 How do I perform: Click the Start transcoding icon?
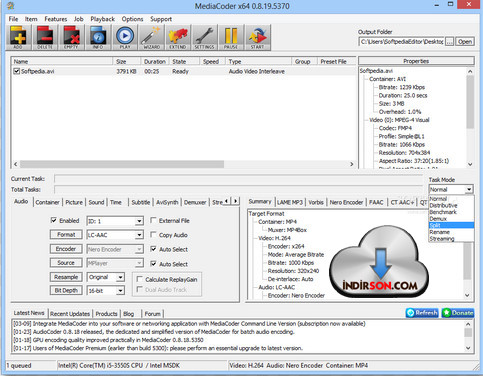[257, 37]
